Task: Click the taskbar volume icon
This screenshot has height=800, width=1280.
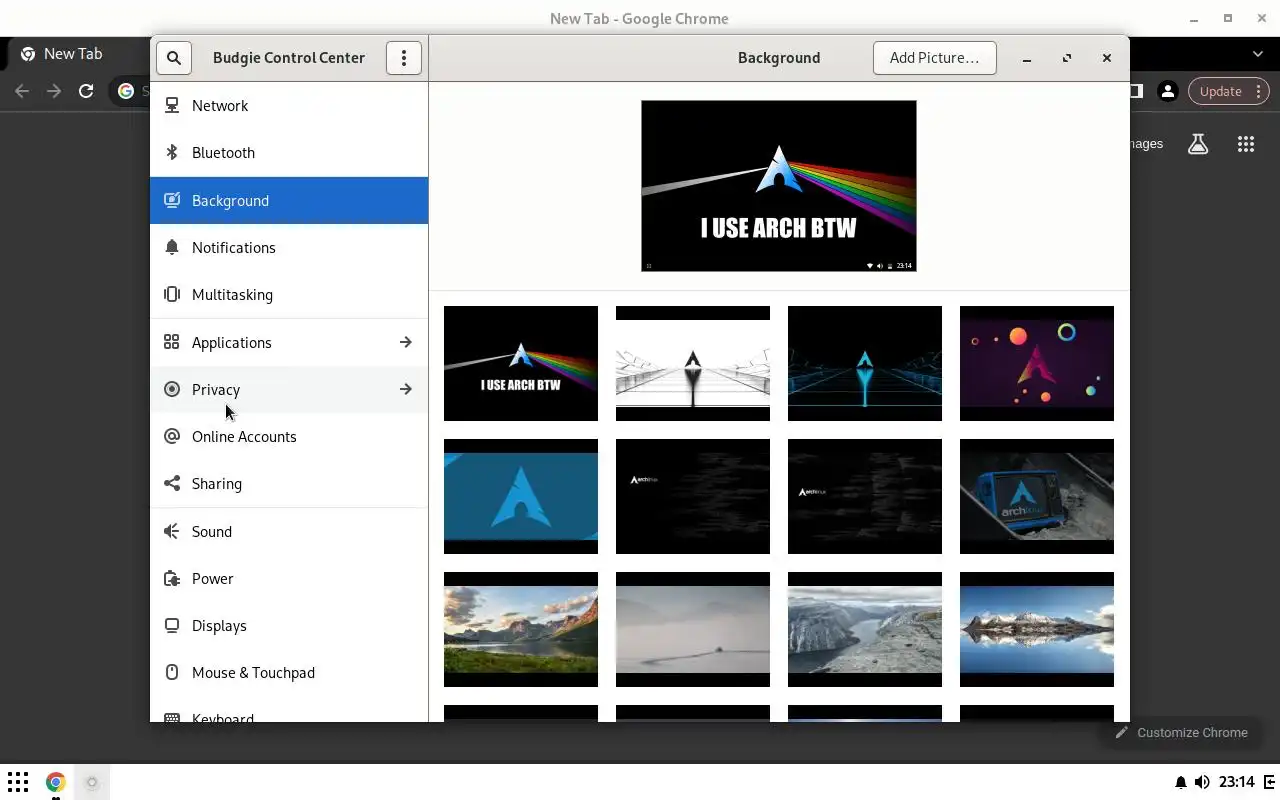Action: 1202,782
